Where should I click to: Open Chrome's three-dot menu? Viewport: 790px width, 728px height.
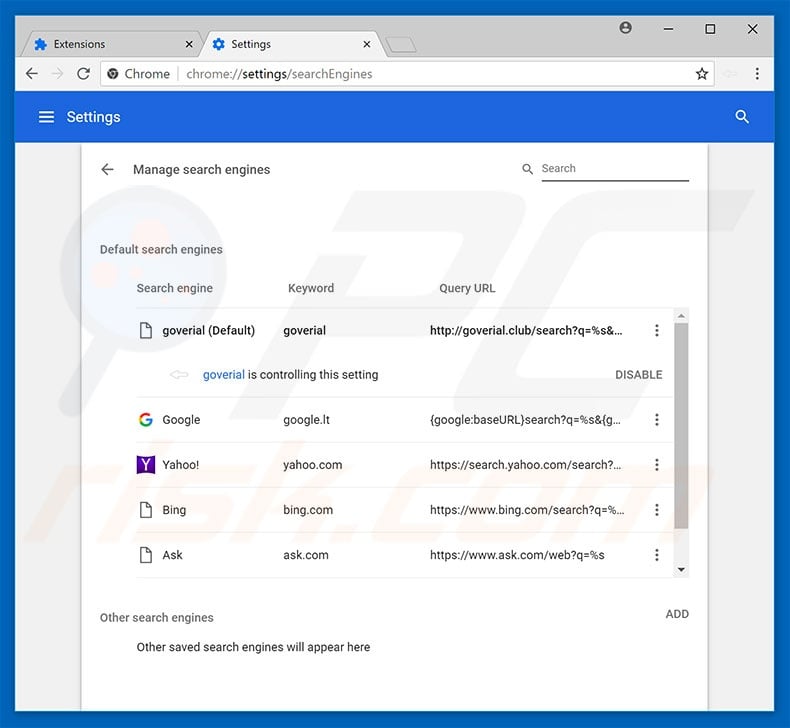pos(757,74)
